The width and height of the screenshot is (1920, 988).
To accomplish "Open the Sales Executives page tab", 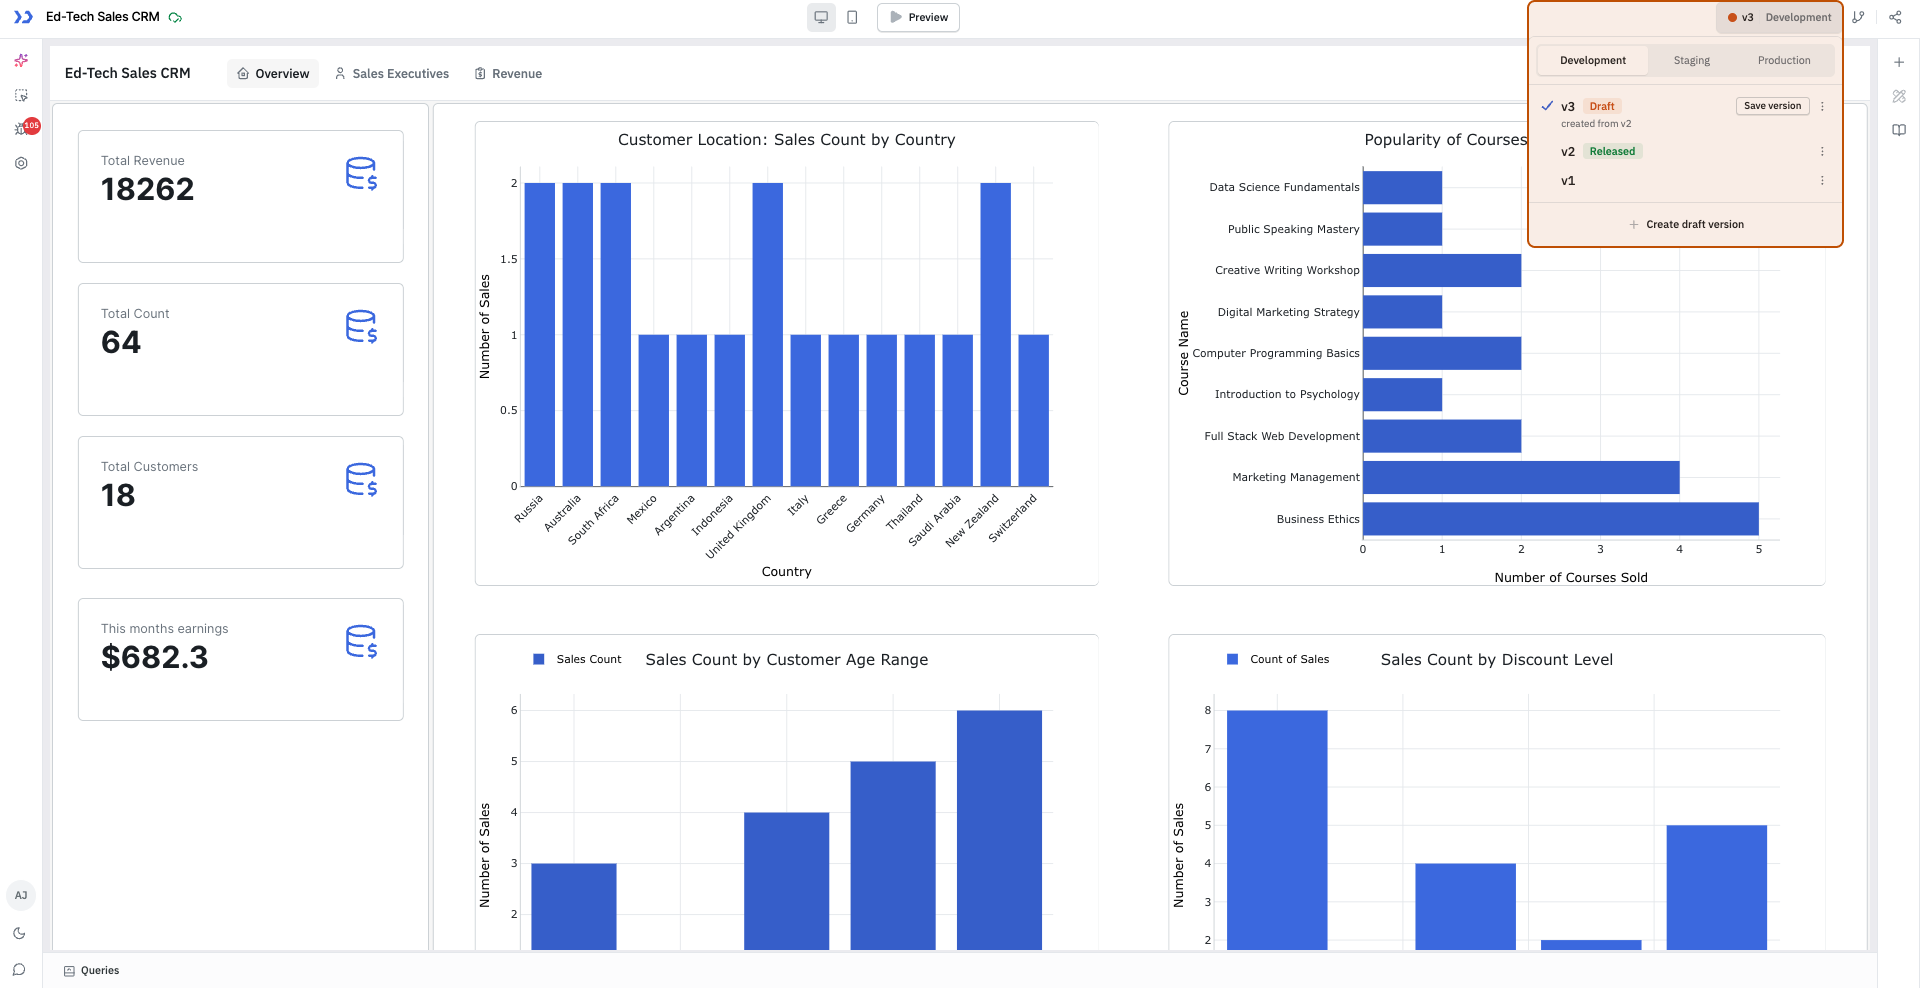I will pos(392,74).
